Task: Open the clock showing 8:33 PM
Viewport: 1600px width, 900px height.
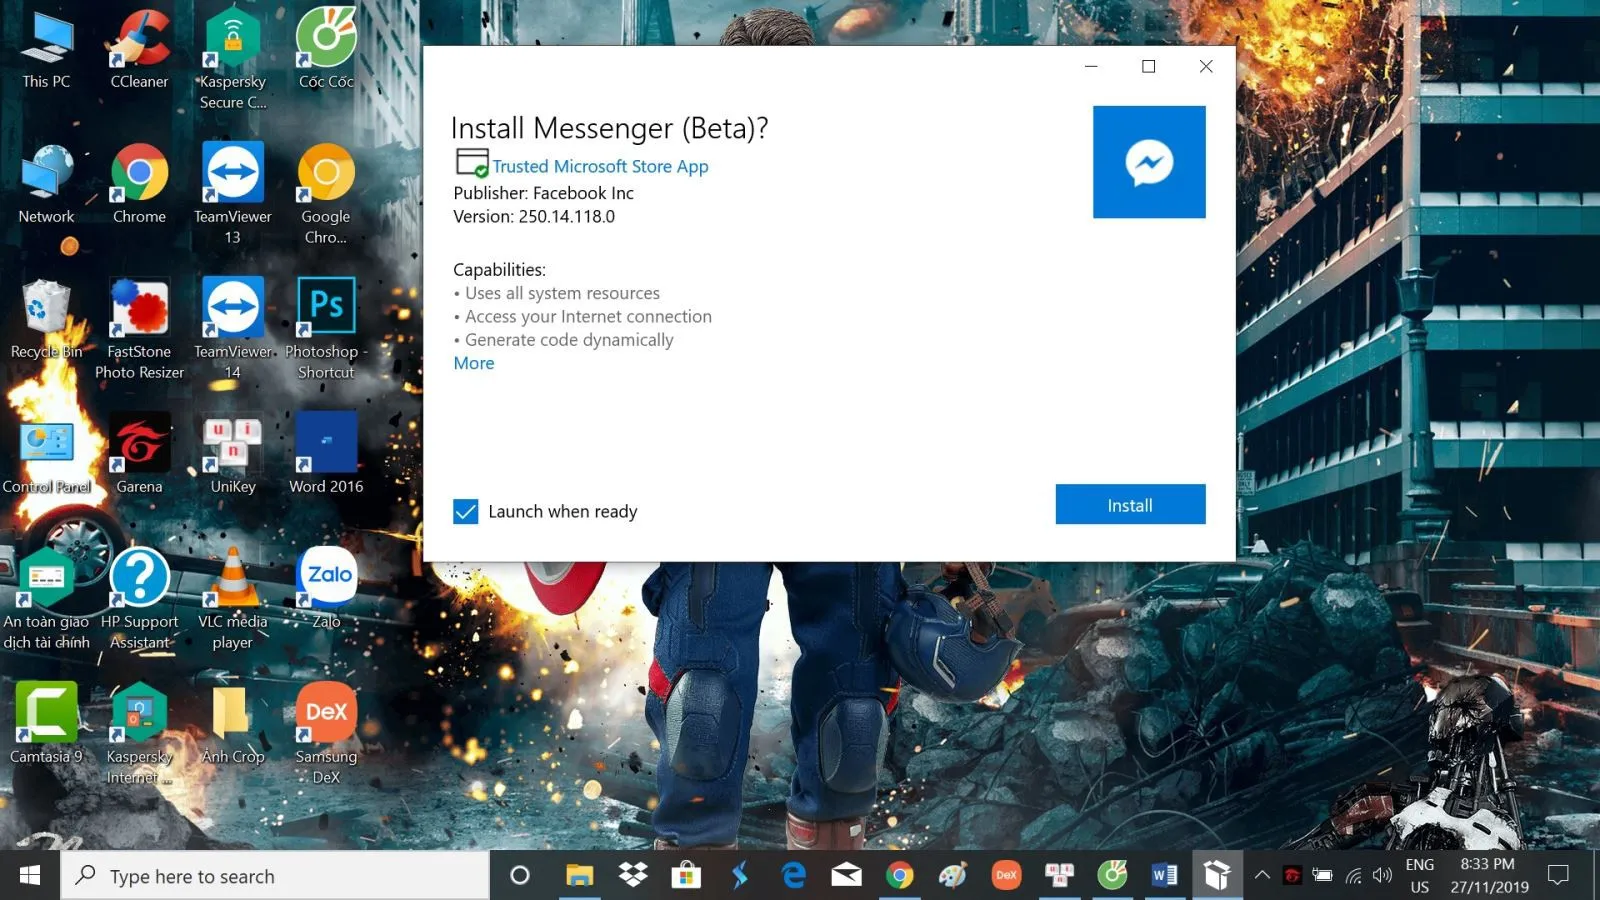Action: click(x=1488, y=876)
